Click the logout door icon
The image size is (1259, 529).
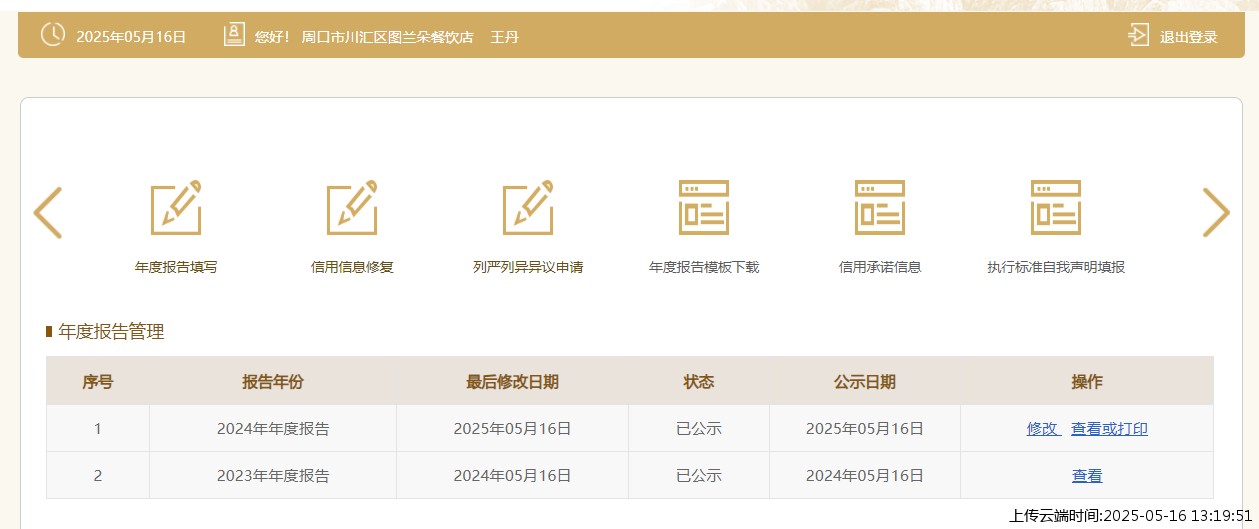[x=1138, y=35]
